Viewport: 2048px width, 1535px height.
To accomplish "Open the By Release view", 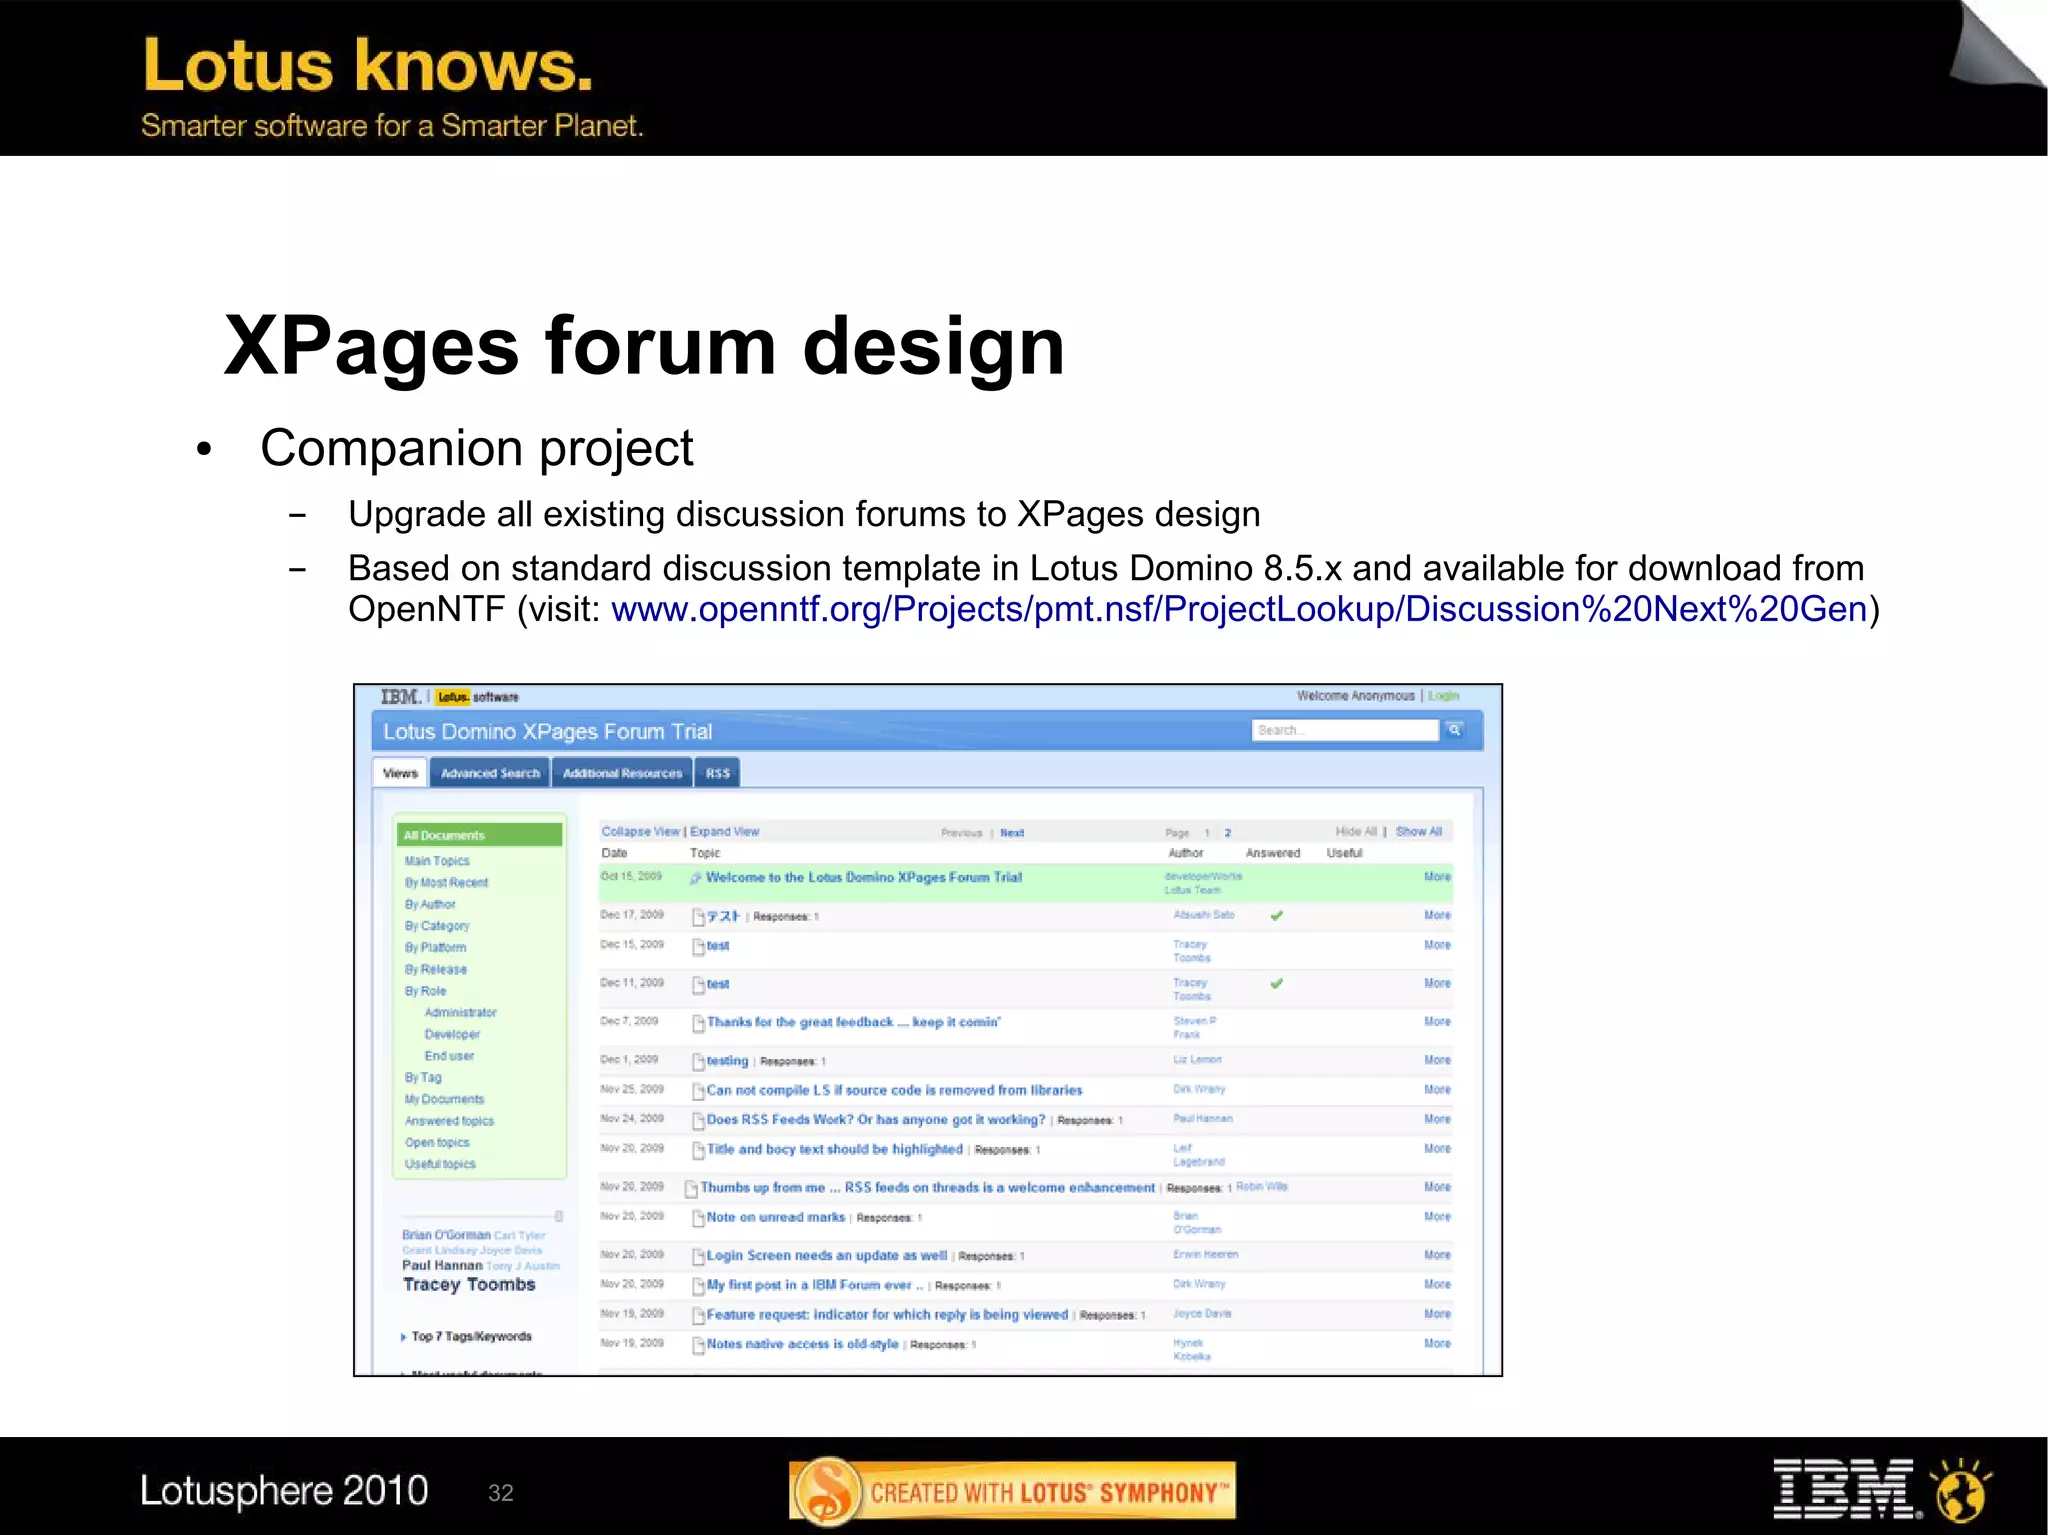I will pyautogui.click(x=435, y=969).
